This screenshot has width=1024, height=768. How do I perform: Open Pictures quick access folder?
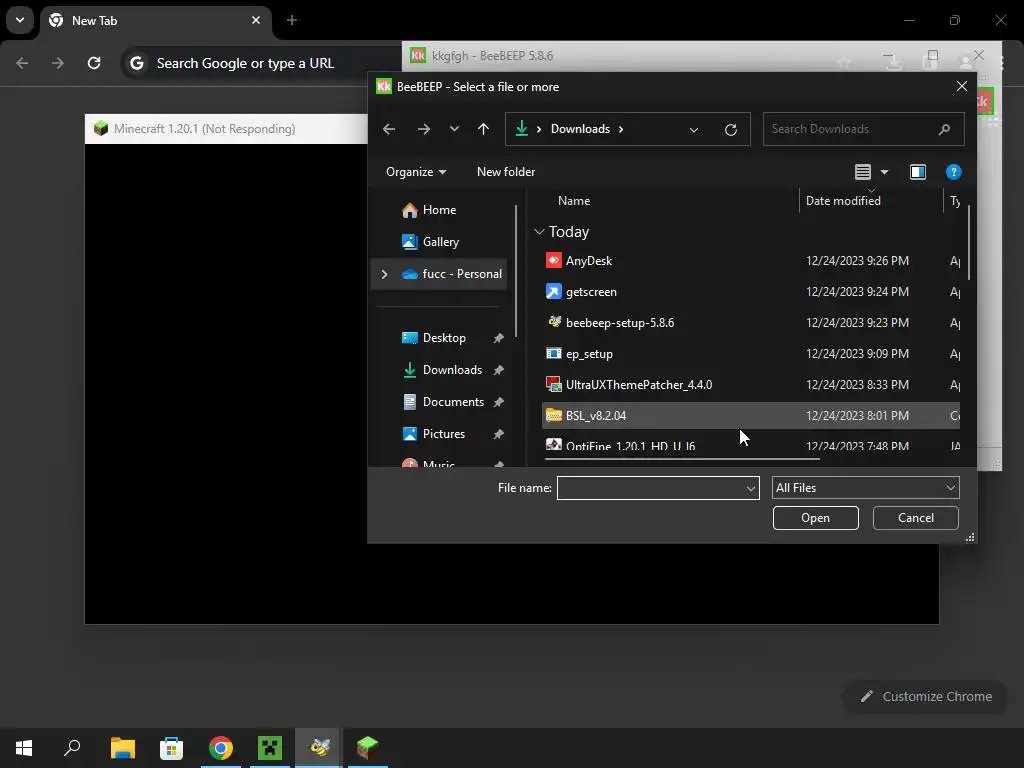pyautogui.click(x=443, y=434)
